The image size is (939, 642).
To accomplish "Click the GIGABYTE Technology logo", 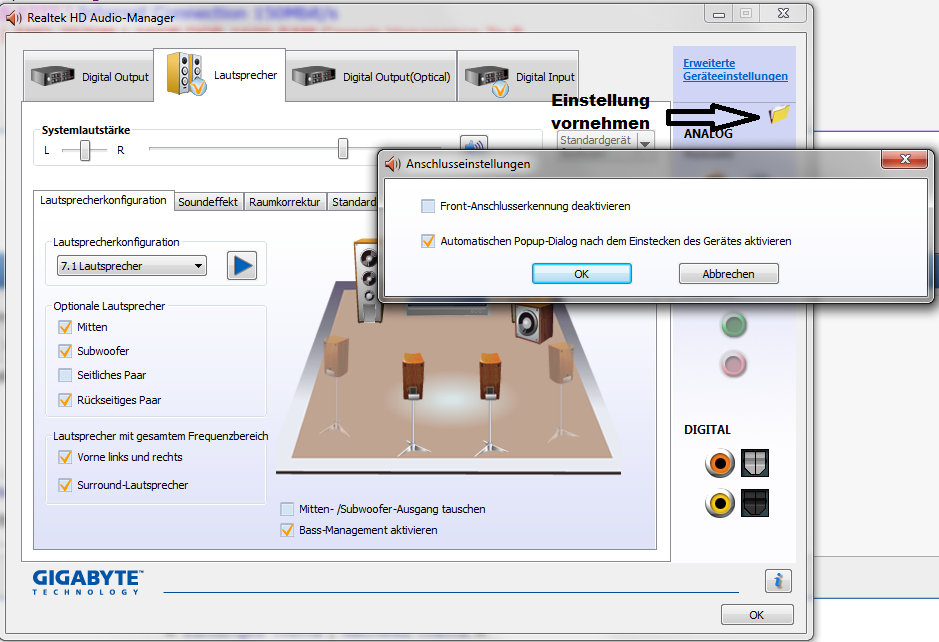I will coord(88,582).
